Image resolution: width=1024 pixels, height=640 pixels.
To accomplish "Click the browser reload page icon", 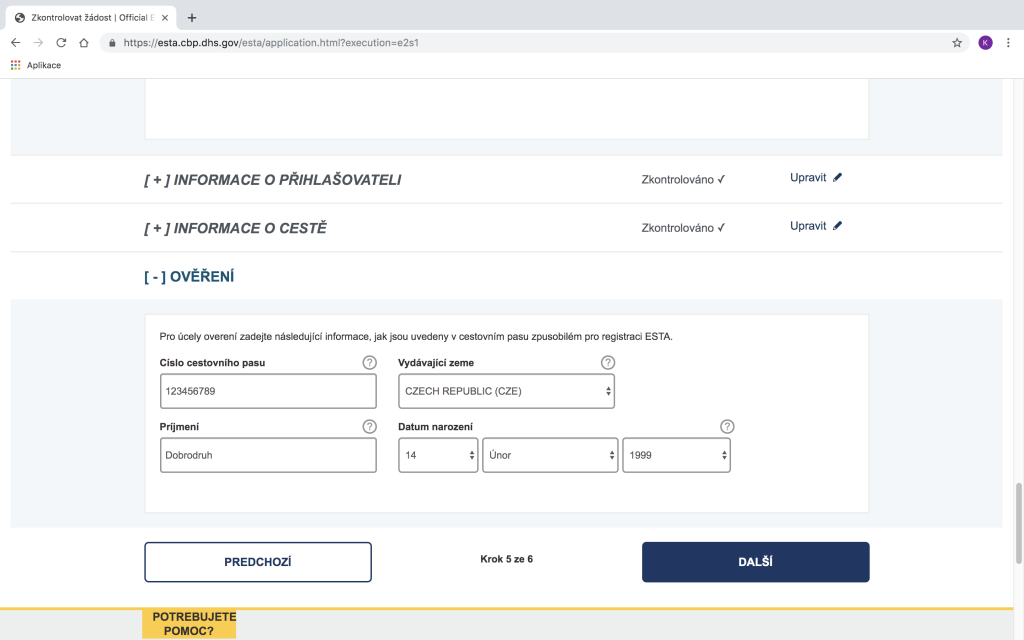I will click(61, 43).
